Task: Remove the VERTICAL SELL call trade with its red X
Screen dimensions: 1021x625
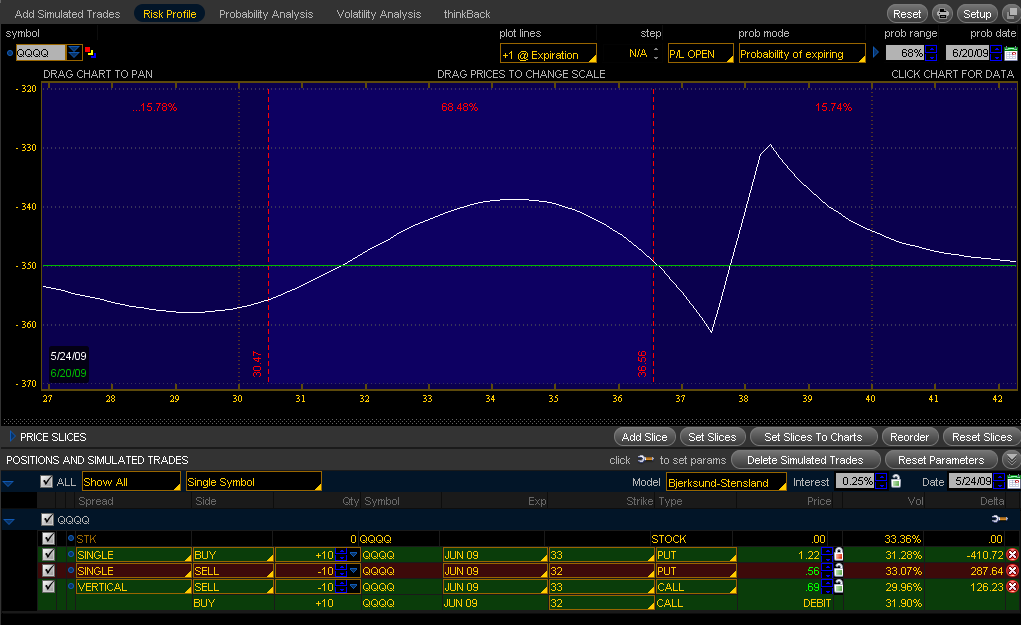Action: (1011, 587)
